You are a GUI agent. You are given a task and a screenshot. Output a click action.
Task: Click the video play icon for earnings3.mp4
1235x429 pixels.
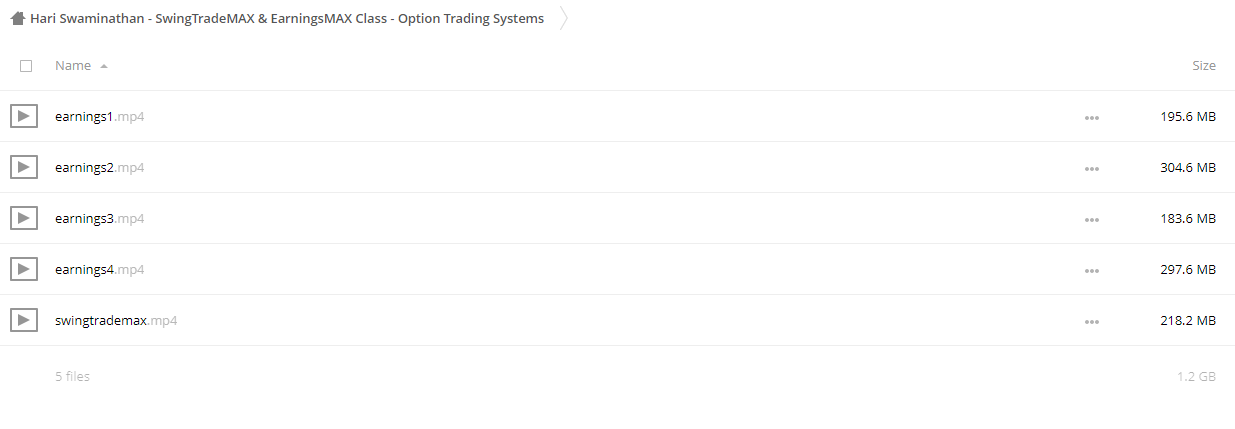coord(24,218)
